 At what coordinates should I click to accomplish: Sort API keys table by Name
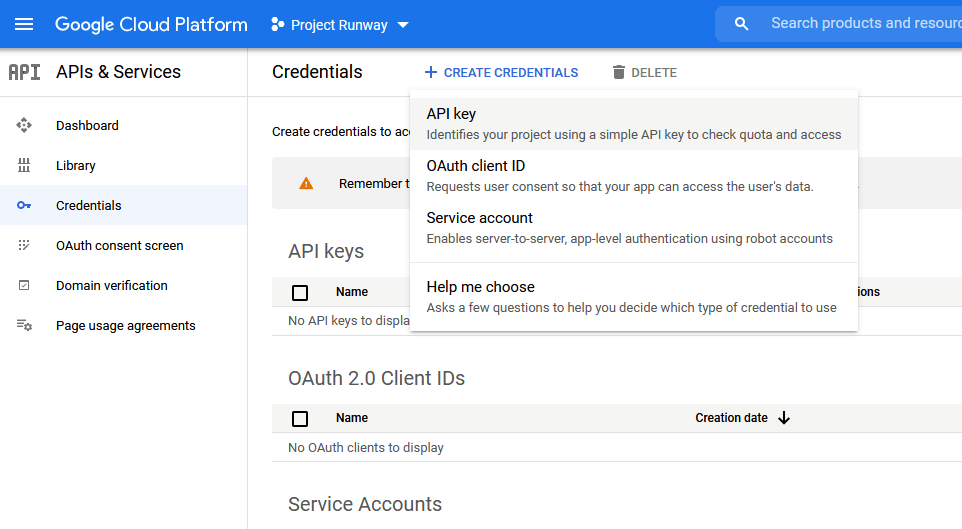[x=352, y=292]
